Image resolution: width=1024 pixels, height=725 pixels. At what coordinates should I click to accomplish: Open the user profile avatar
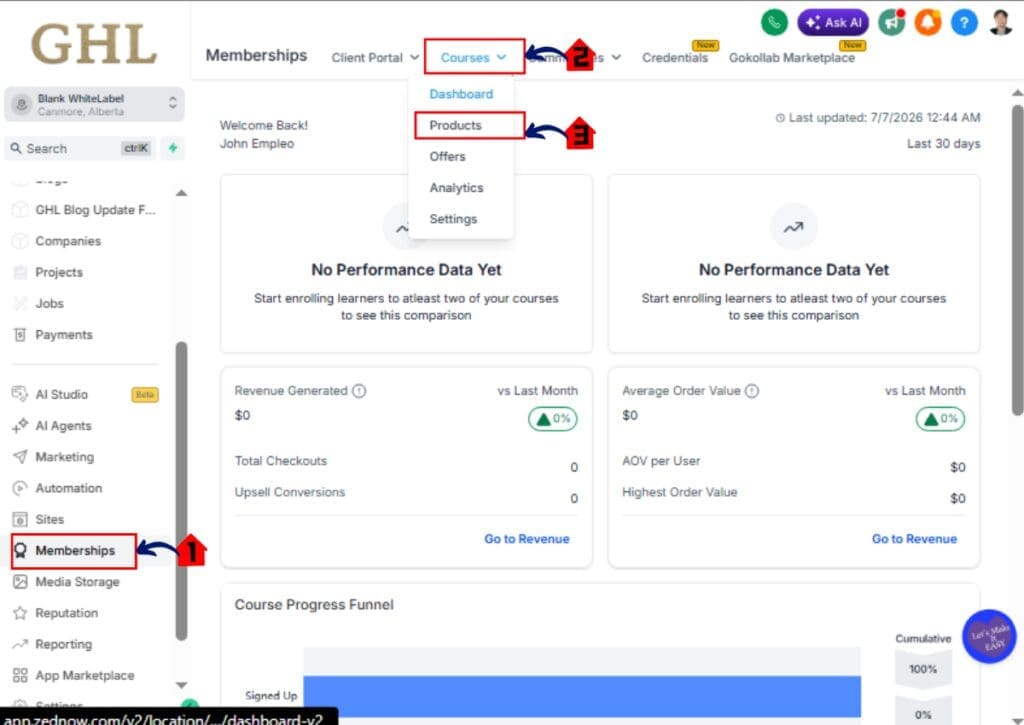[1000, 22]
